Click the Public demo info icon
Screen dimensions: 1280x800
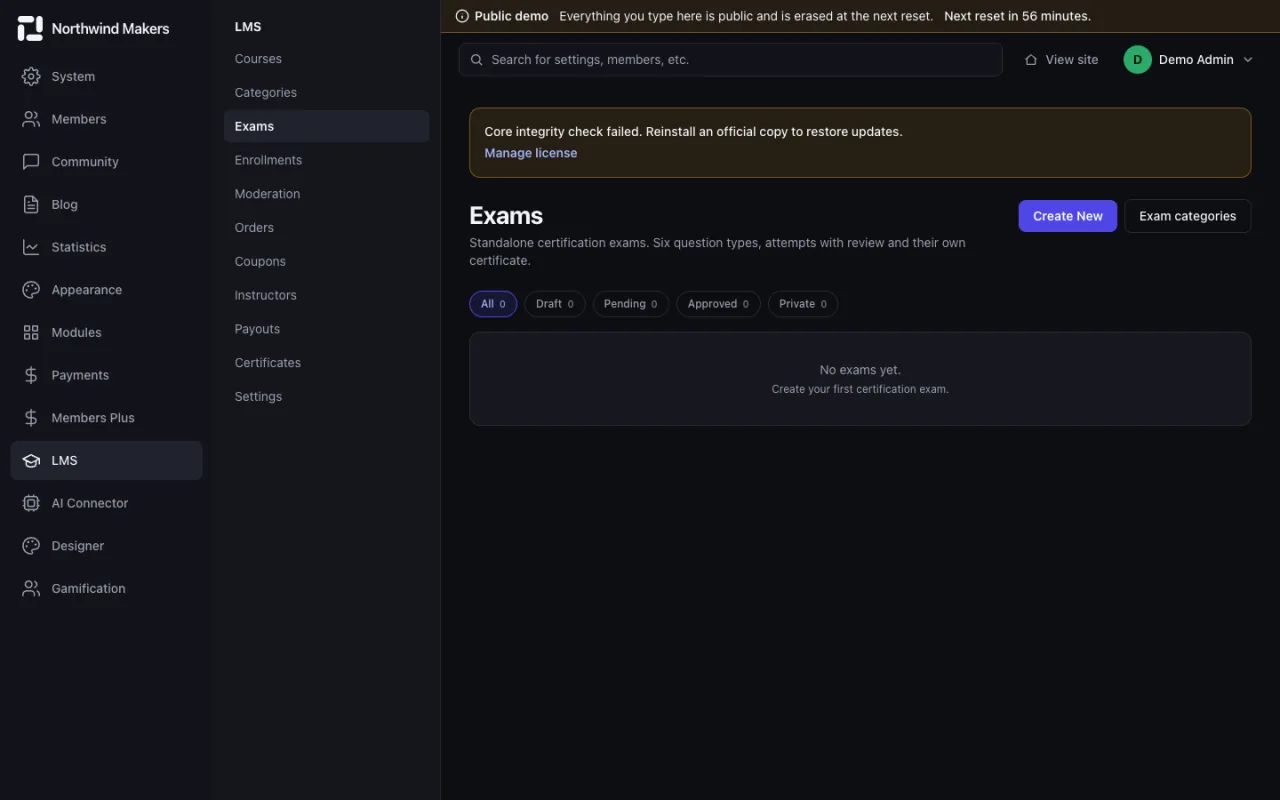pos(462,16)
